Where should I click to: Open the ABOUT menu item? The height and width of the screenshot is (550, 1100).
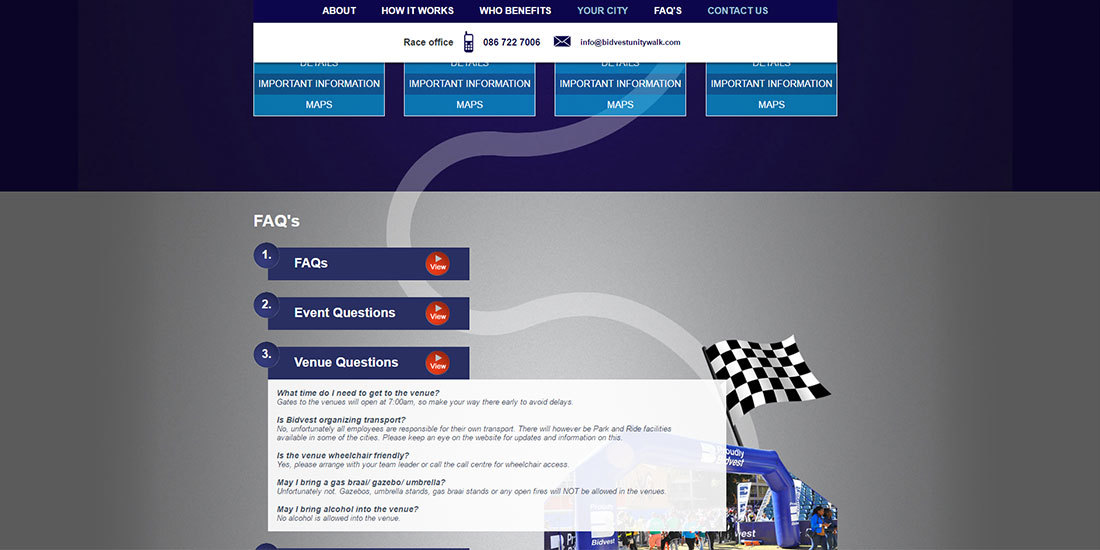pyautogui.click(x=339, y=11)
